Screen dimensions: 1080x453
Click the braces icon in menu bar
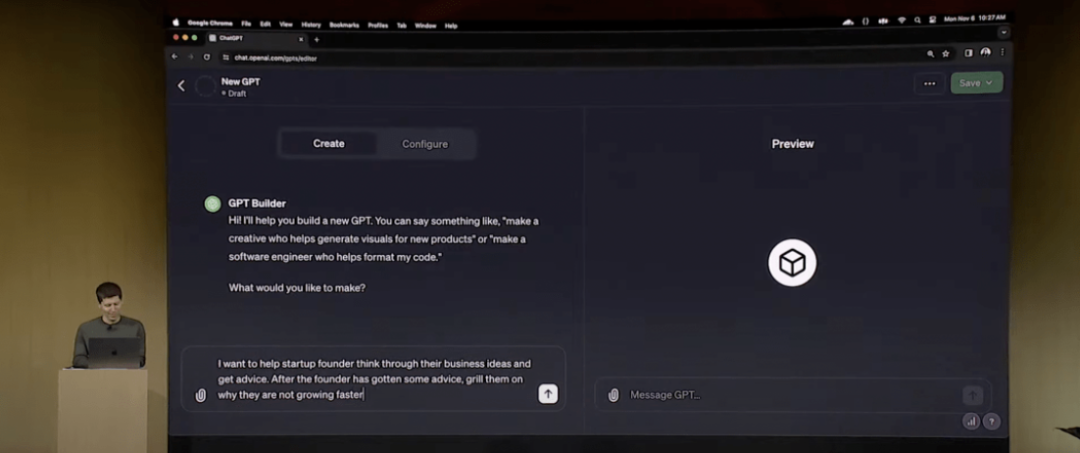[x=866, y=21]
